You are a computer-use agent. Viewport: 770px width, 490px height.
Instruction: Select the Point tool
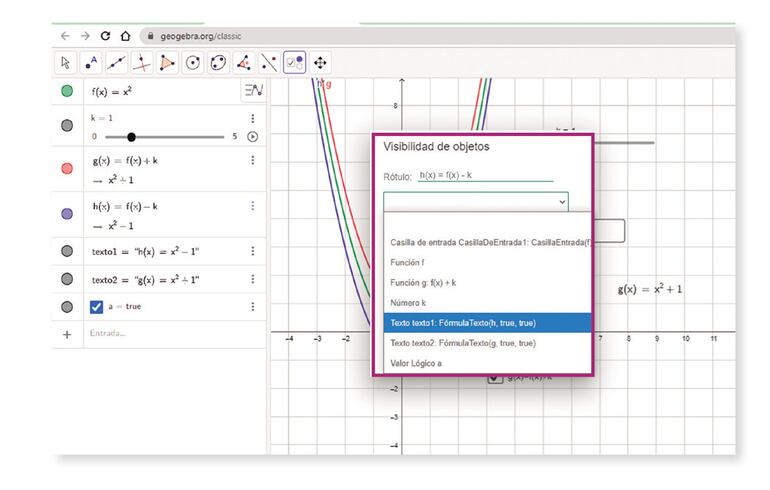(91, 63)
